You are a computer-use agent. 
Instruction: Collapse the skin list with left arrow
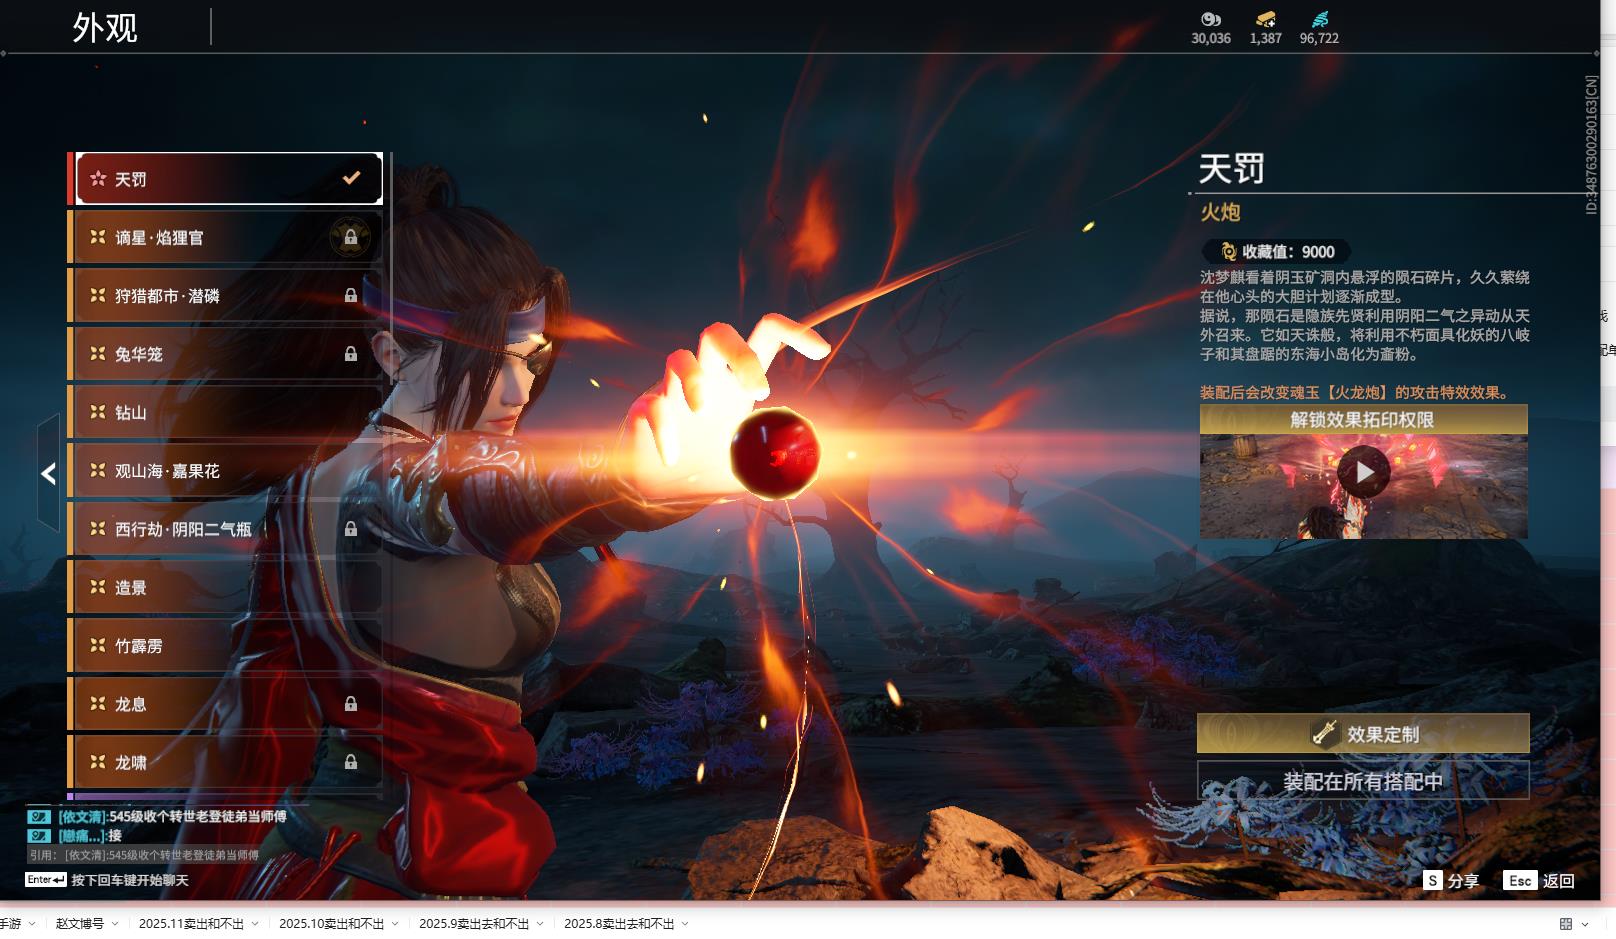pos(48,473)
